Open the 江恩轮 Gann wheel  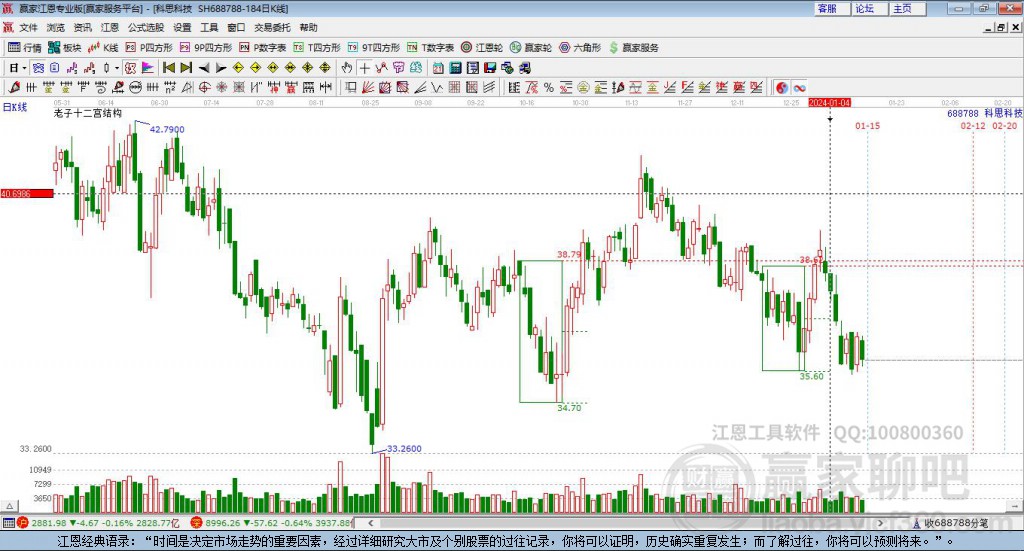482,48
